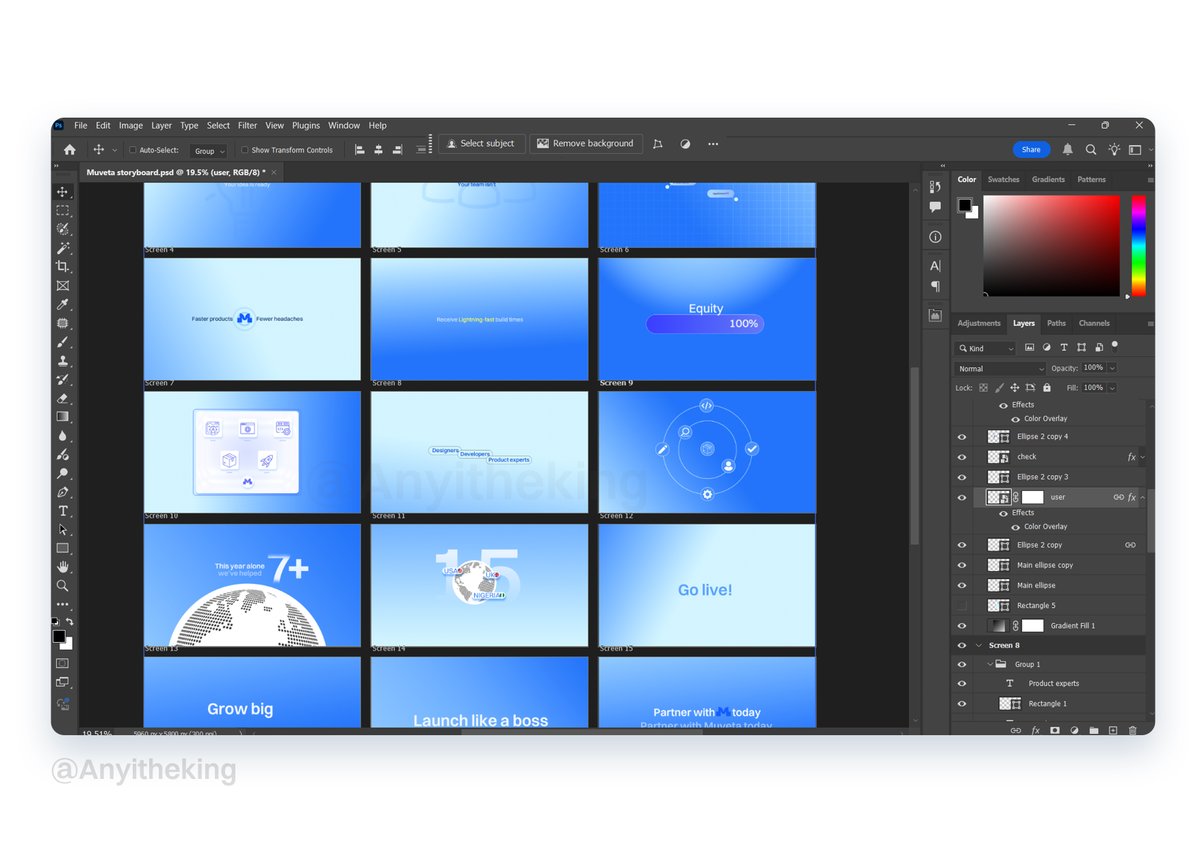The image size is (1200, 848).
Task: Select the Move tool in left toolbar
Action: click(62, 192)
